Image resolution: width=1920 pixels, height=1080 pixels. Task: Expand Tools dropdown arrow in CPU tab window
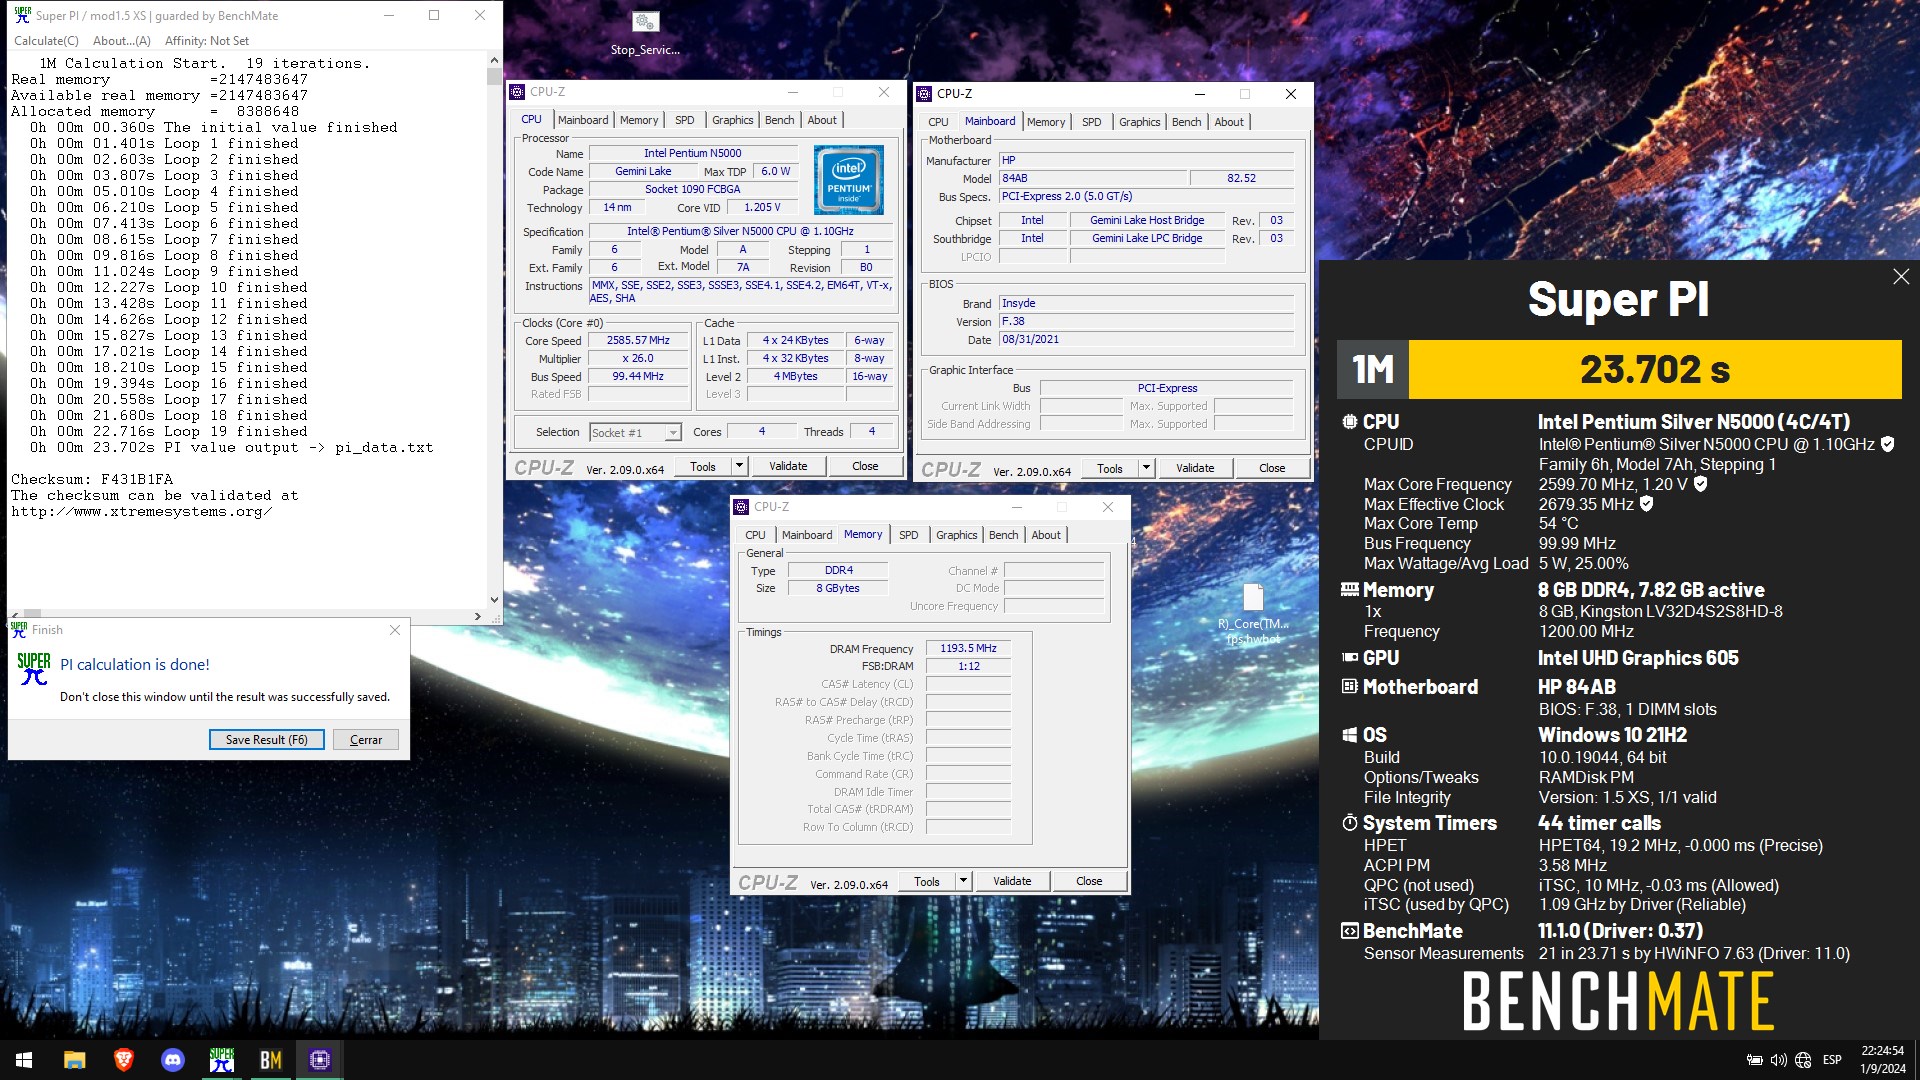[739, 467]
